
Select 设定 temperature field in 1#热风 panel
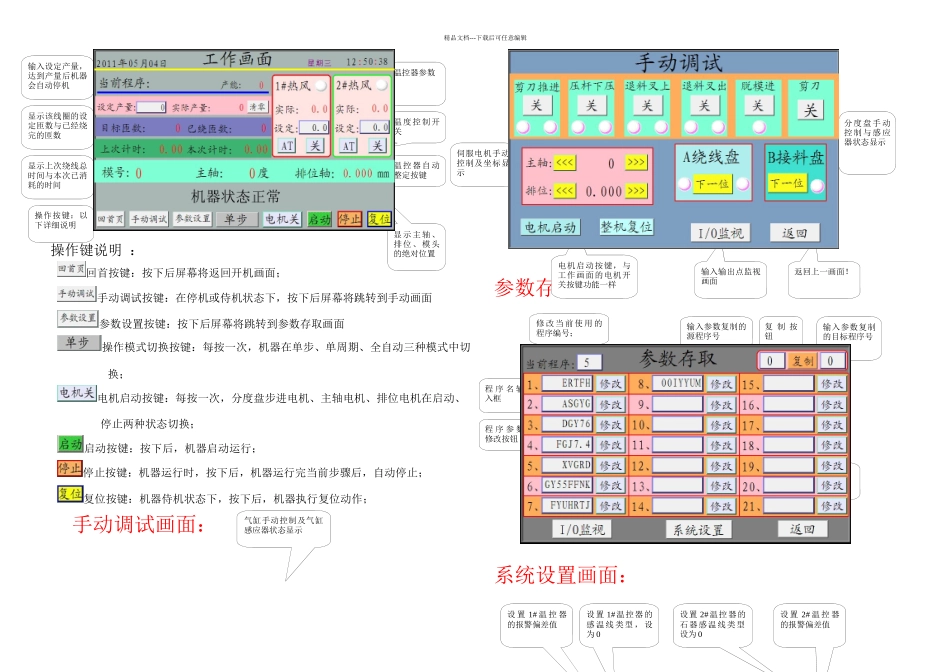[313, 128]
